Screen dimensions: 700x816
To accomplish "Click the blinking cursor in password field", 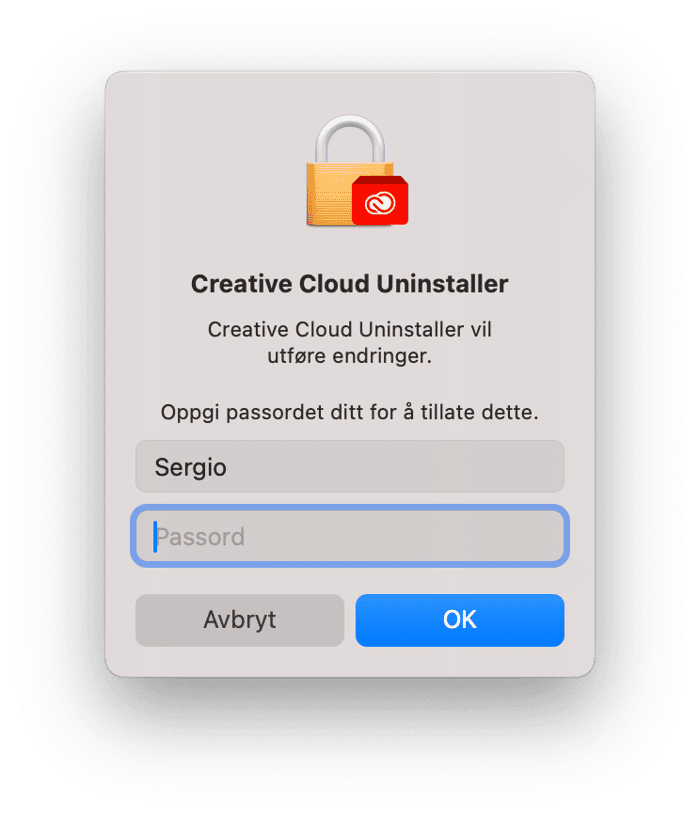I will click(x=155, y=537).
